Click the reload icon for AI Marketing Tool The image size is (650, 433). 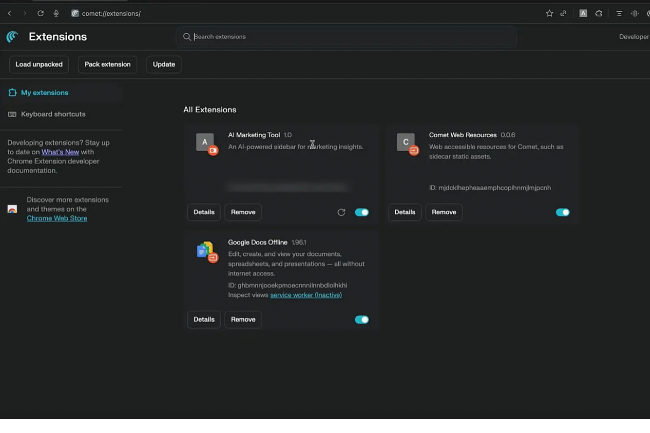[341, 212]
